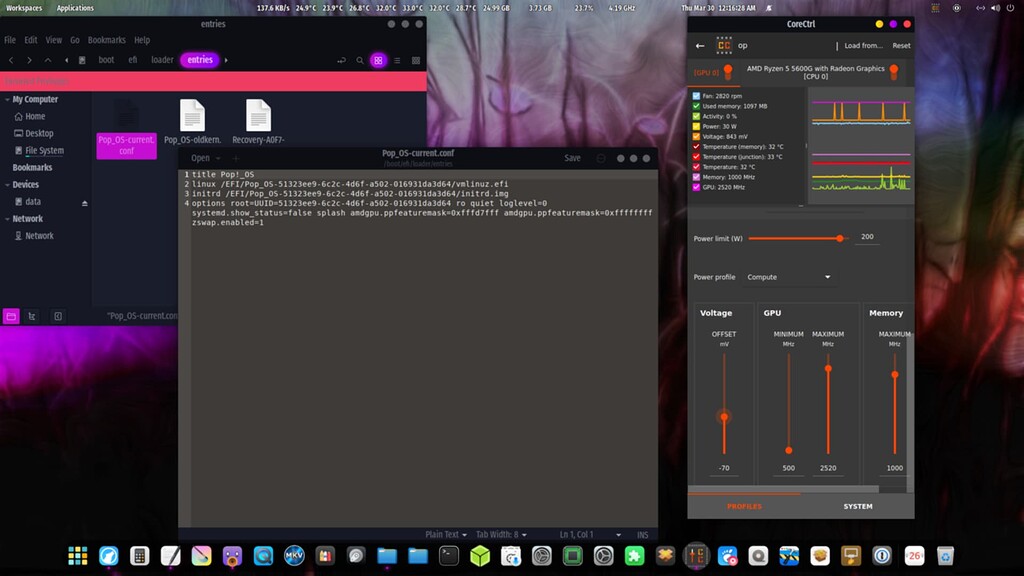
Task: Toggle the GPU 2520 MHz graph checkbox
Action: click(x=696, y=187)
